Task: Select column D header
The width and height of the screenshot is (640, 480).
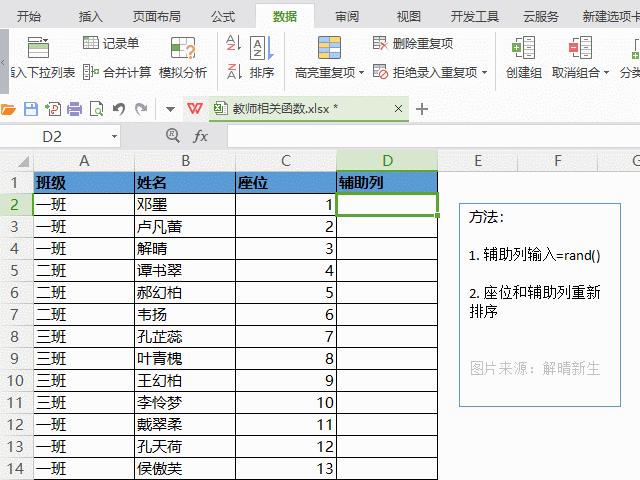Action: pyautogui.click(x=387, y=161)
